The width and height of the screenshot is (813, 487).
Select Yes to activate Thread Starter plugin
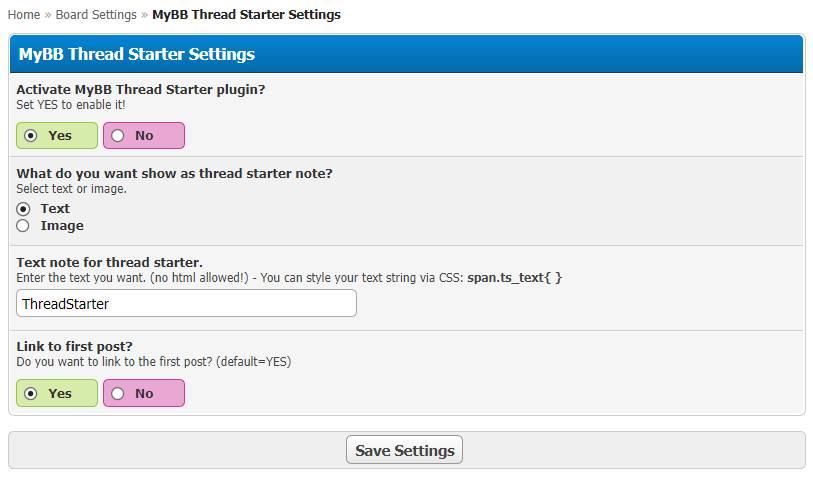pyautogui.click(x=31, y=136)
